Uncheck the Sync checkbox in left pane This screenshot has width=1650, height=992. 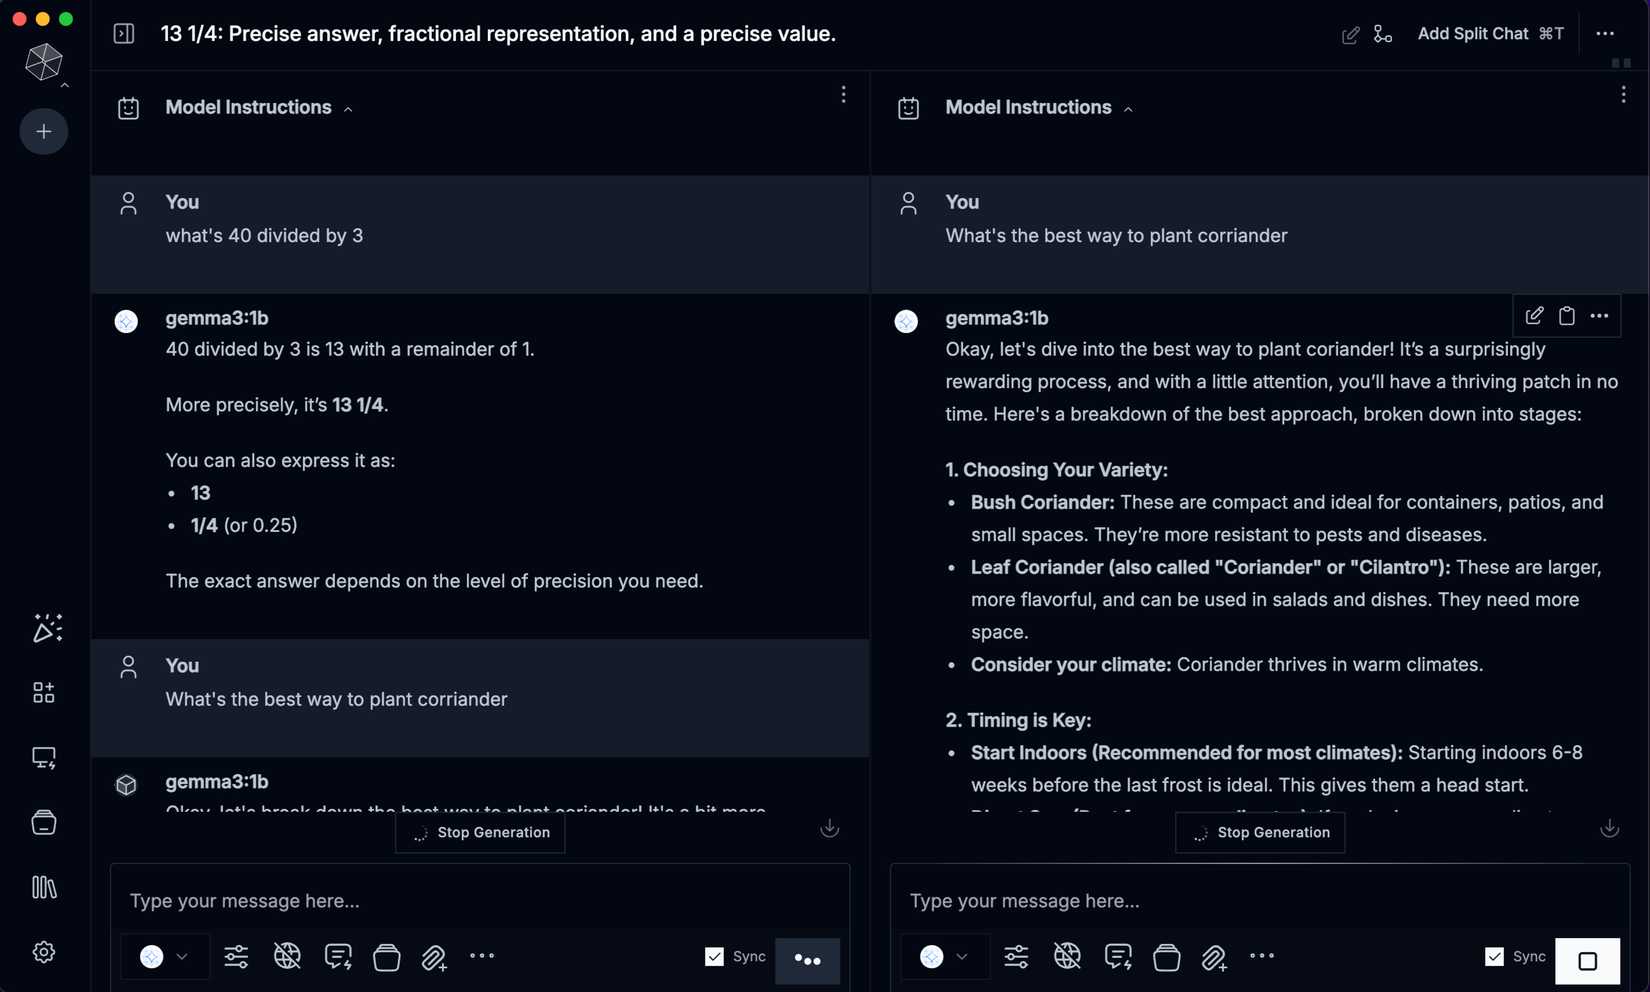714,957
